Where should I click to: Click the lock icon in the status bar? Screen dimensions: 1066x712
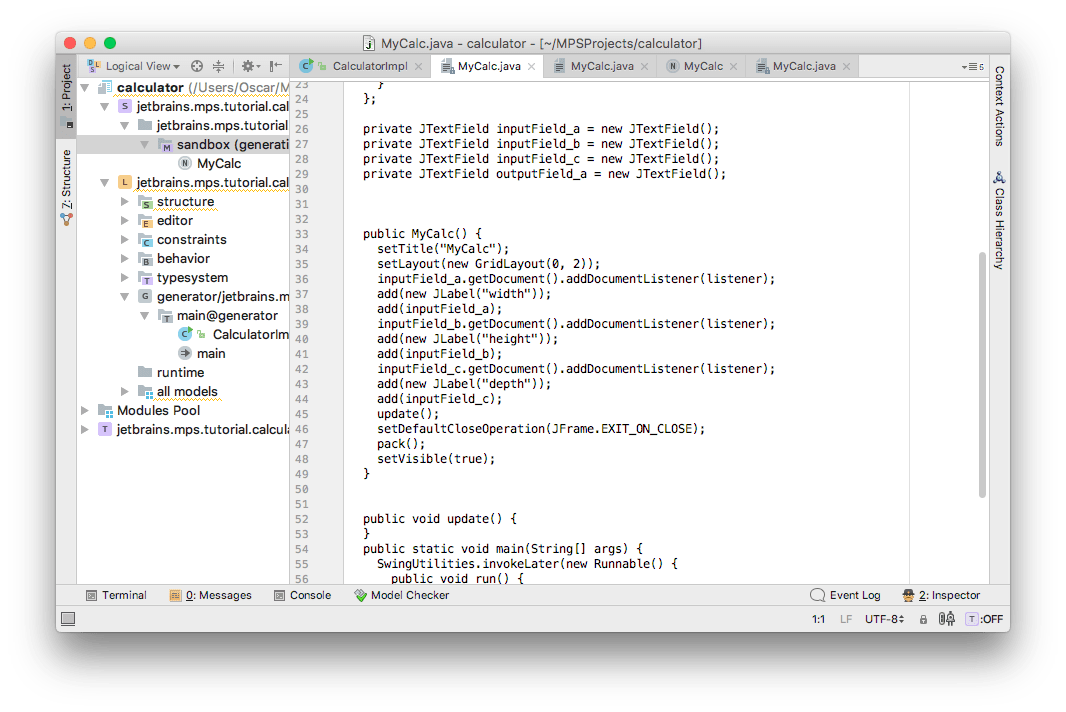click(923, 620)
